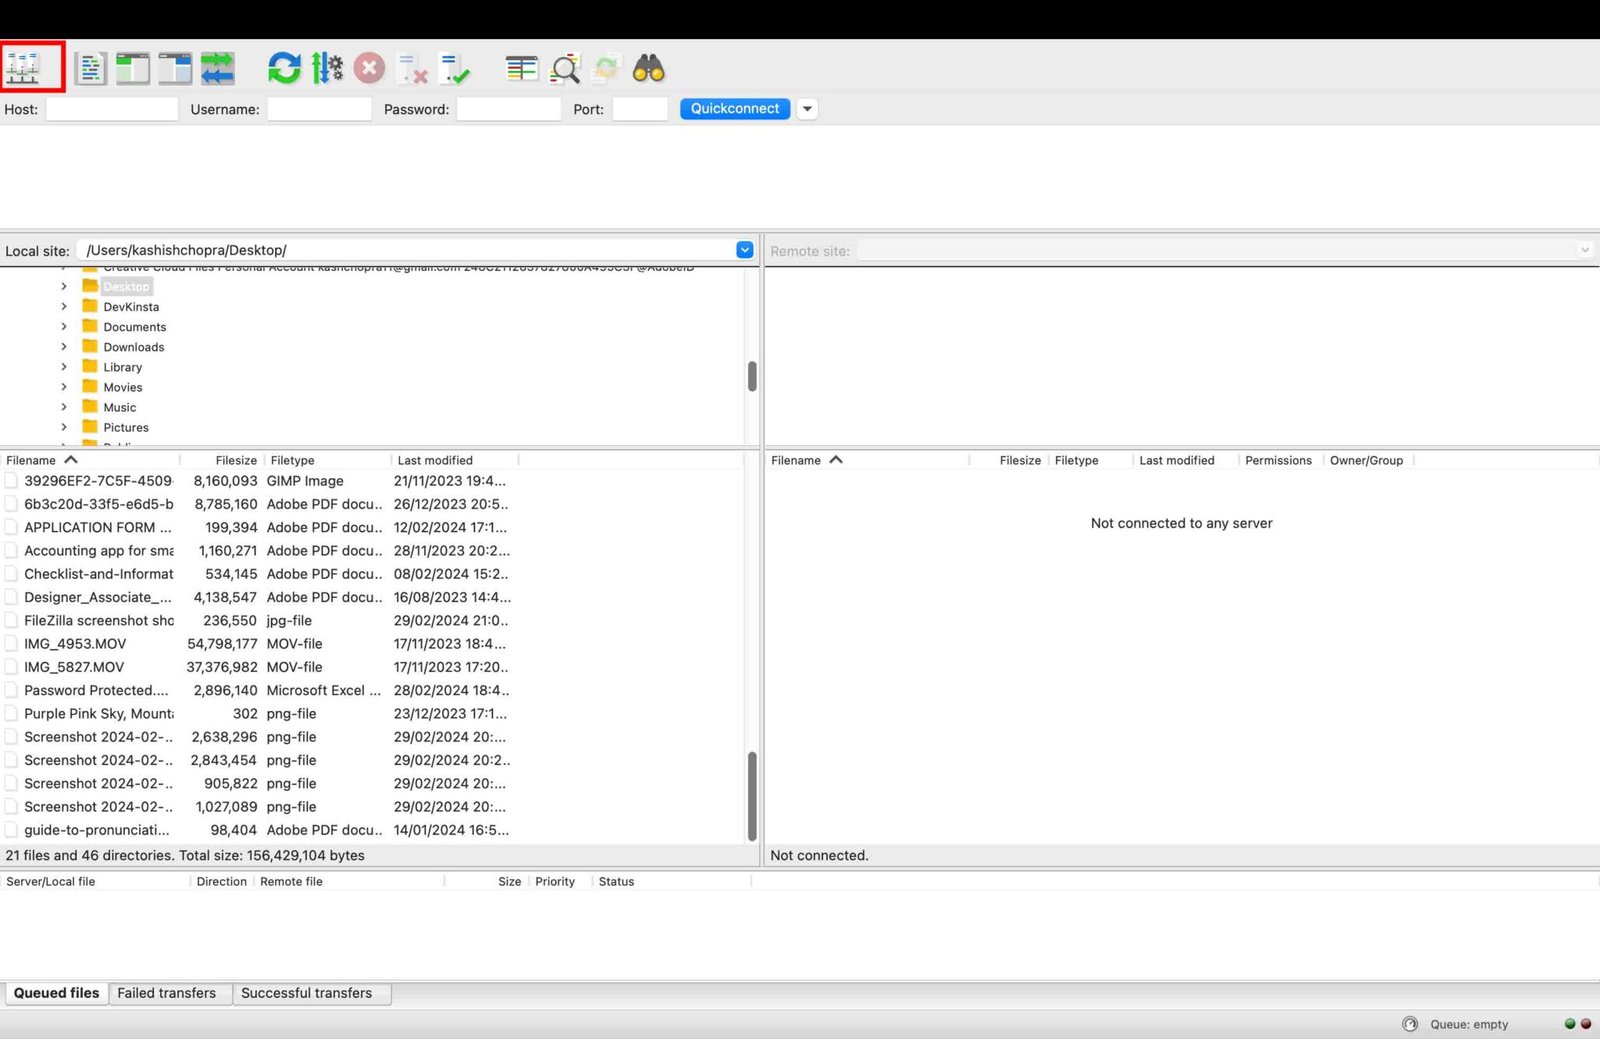Click inside the Host input field

click(110, 108)
